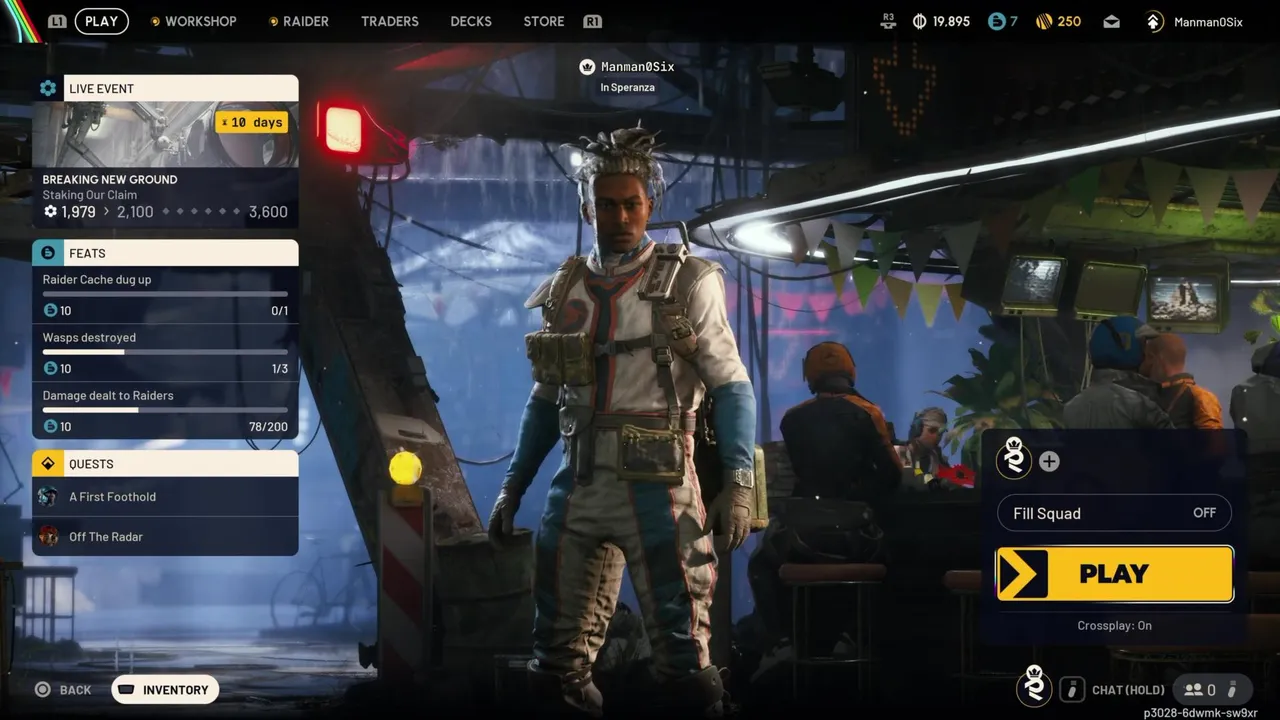The height and width of the screenshot is (720, 1280).
Task: Click Off The Radar quest trader portrait
Action: click(x=48, y=537)
